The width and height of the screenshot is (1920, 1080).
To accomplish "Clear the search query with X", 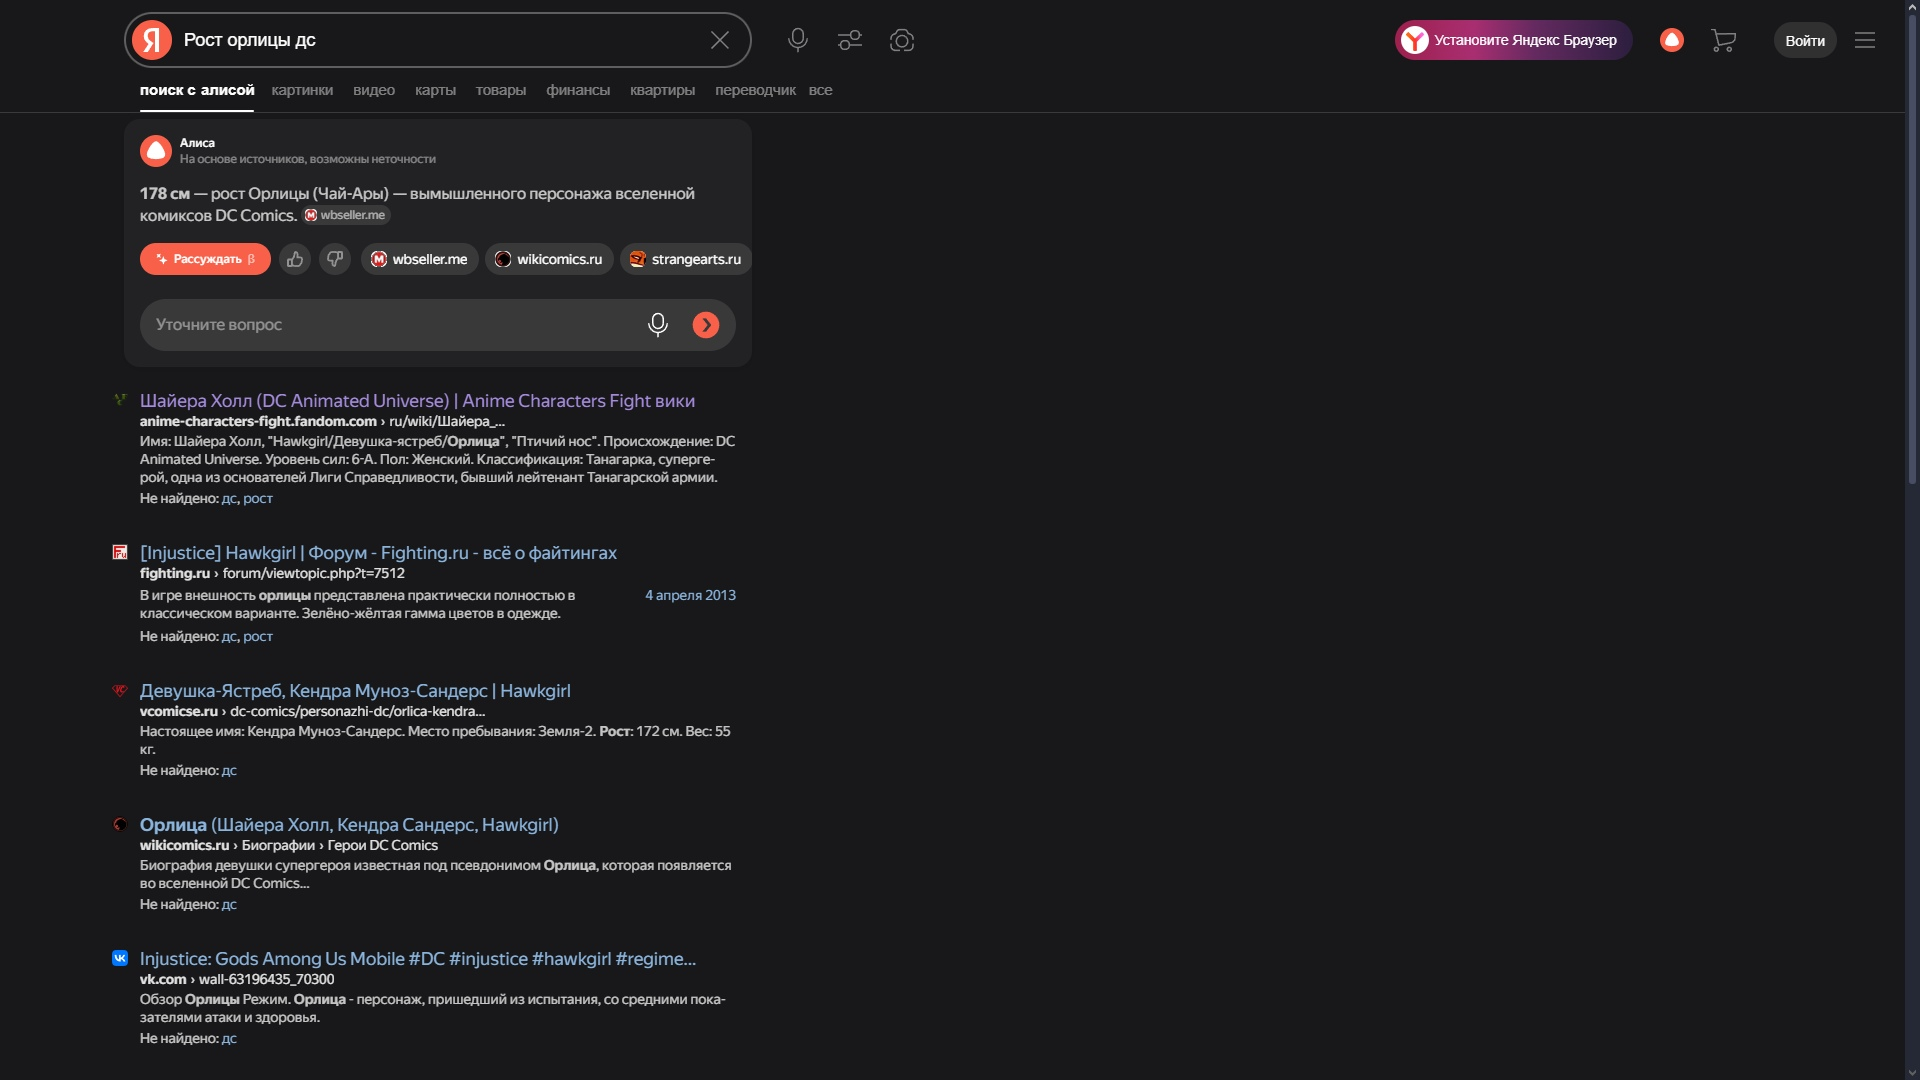I will coord(720,40).
